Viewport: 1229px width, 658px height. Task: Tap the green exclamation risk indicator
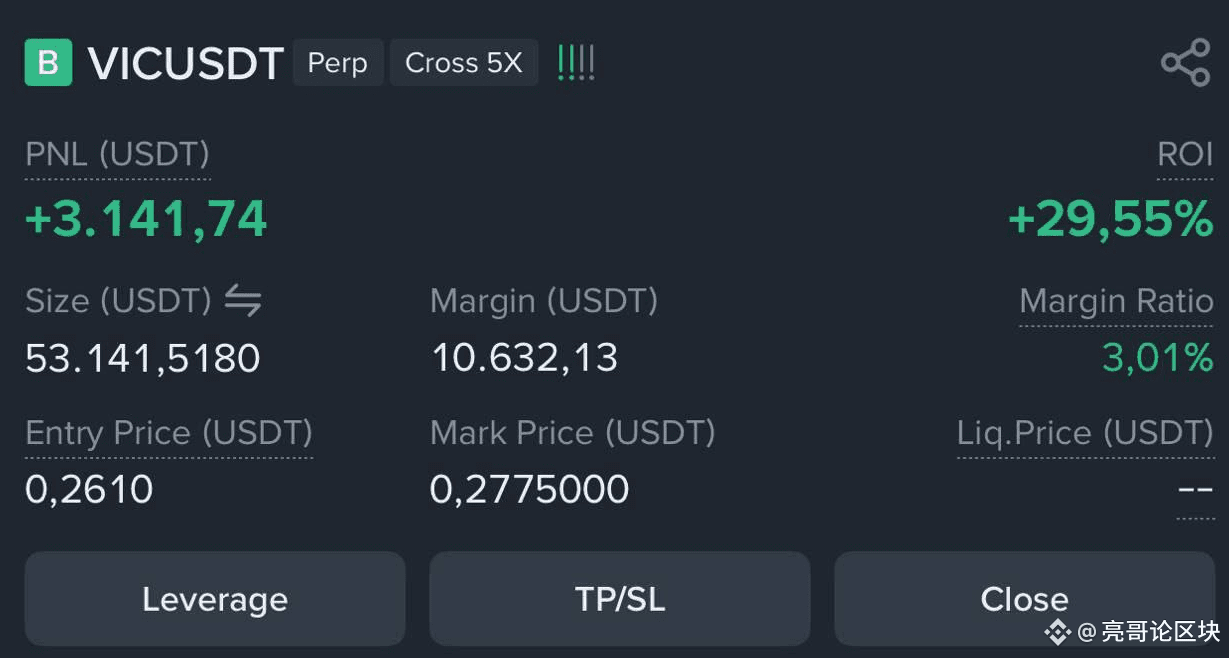point(576,63)
